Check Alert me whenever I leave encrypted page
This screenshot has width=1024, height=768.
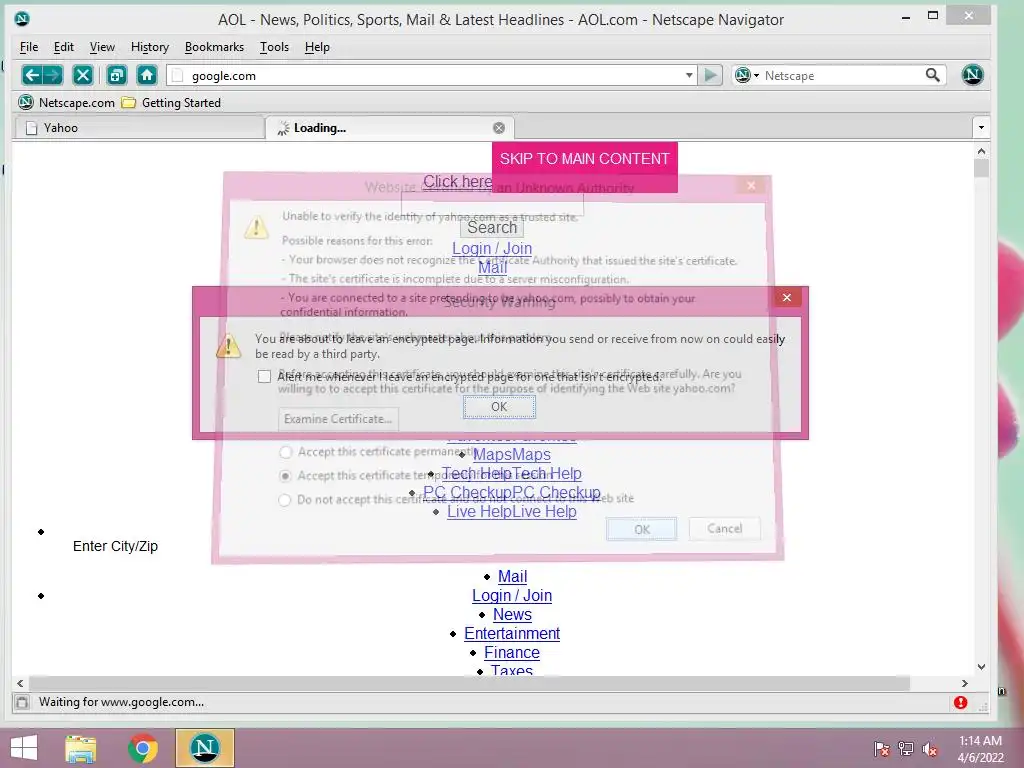coord(264,377)
